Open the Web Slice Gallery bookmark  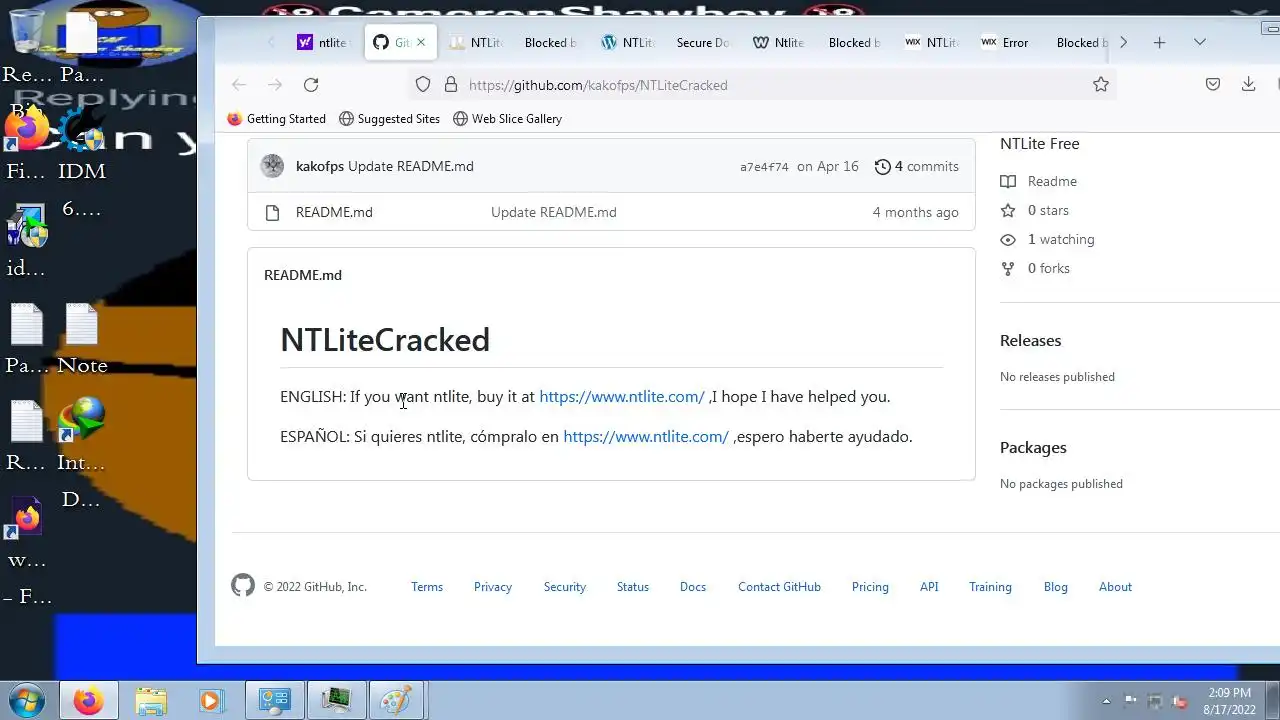tap(507, 119)
